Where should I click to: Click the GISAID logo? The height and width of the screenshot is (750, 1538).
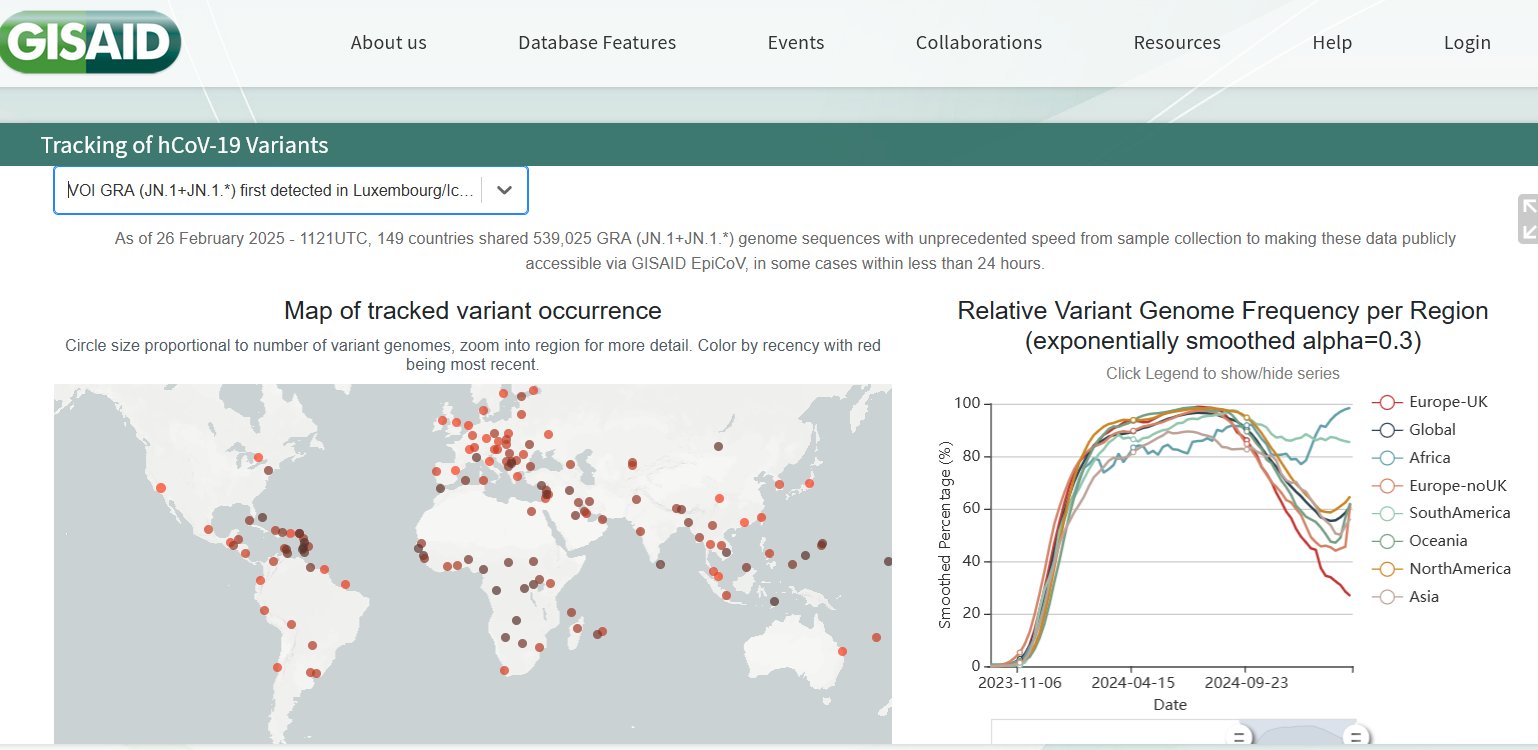[90, 42]
